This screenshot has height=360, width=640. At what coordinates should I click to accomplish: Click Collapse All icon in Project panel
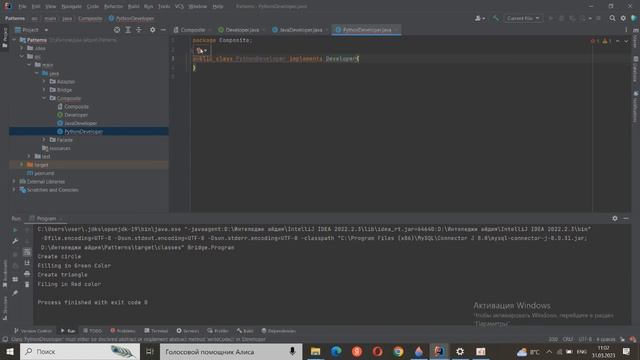click(x=139, y=30)
